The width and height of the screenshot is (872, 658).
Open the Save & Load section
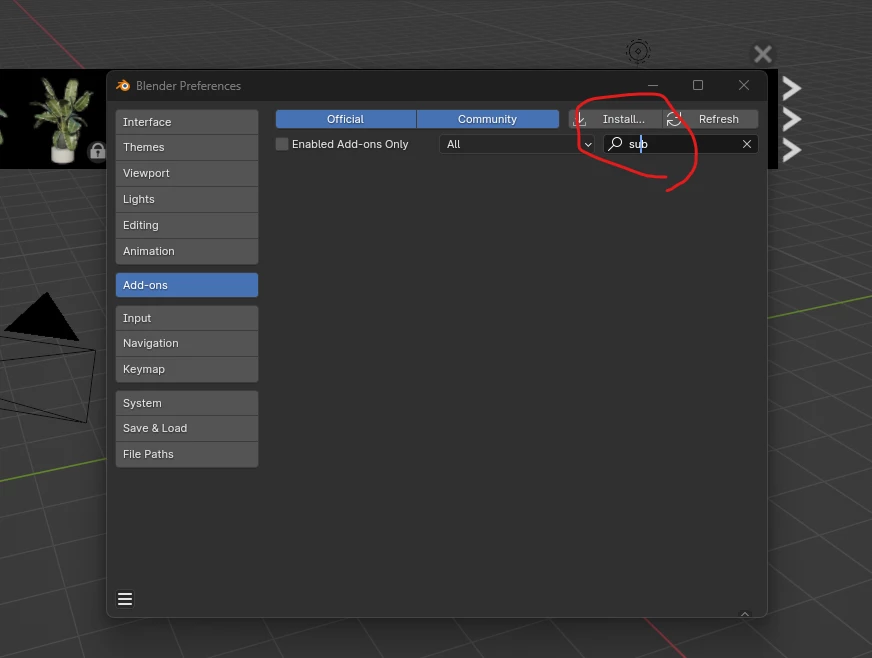pyautogui.click(x=187, y=428)
